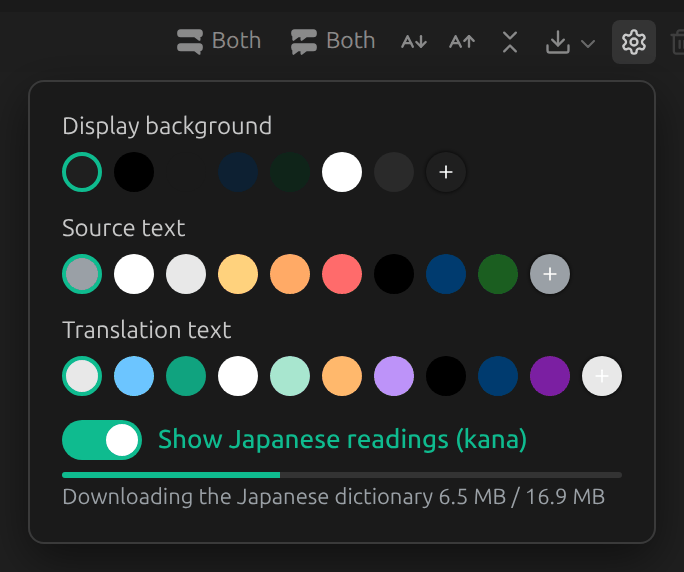Set Source text color to orange
Image resolution: width=684 pixels, height=572 pixels.
coord(290,274)
